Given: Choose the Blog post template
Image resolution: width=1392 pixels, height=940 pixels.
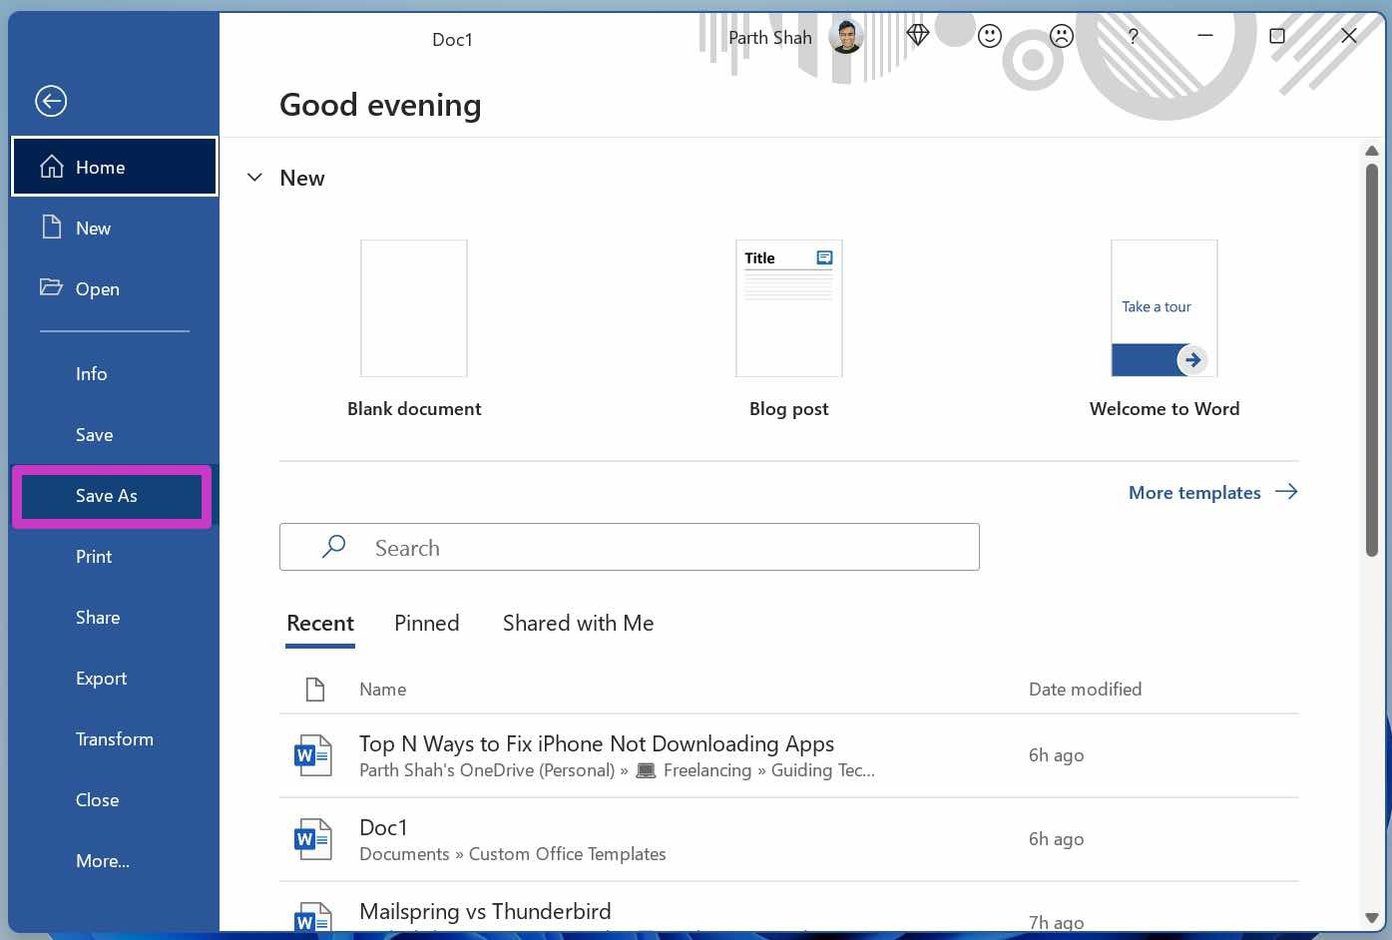Looking at the screenshot, I should click(789, 328).
